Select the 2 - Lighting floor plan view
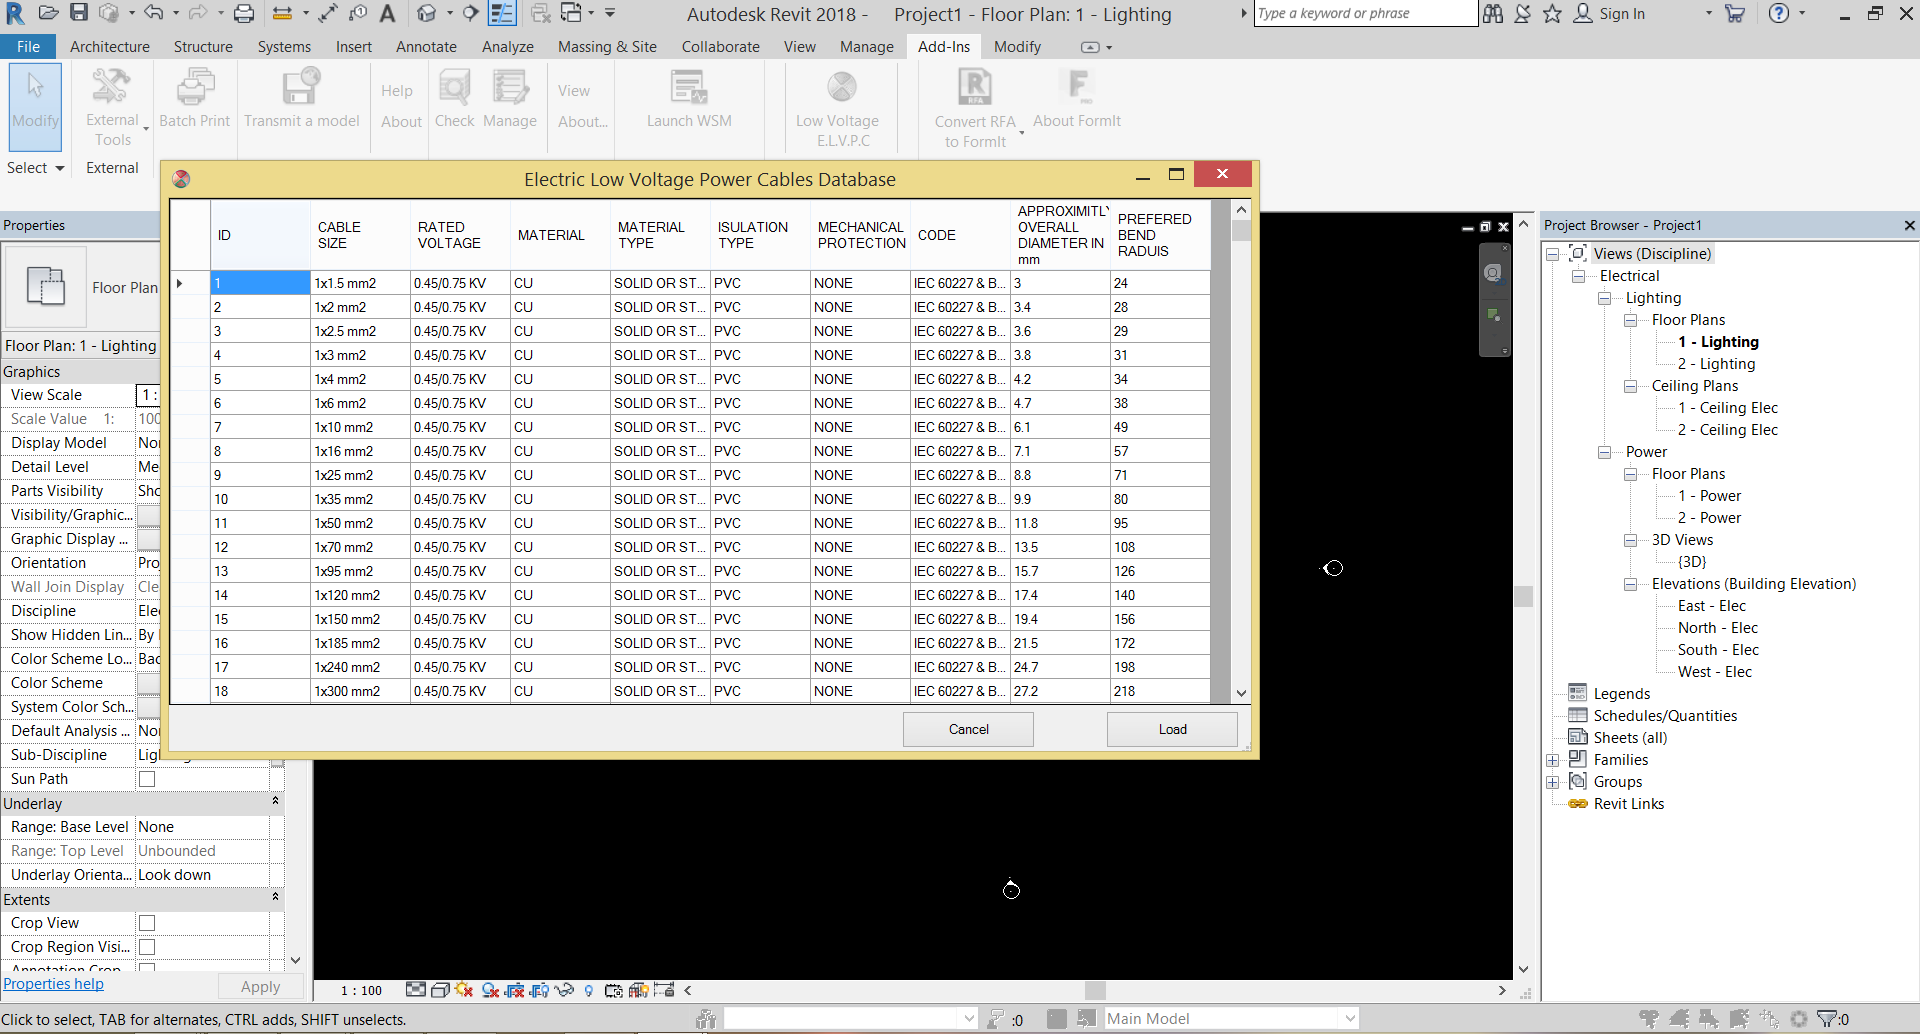The height and width of the screenshot is (1034, 1920). (x=1717, y=364)
